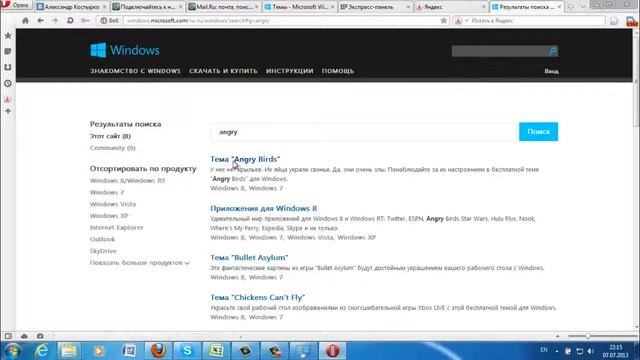Open the Downloads panel in Opera sidebar
The height and width of the screenshot is (360, 640).
pos(8,67)
